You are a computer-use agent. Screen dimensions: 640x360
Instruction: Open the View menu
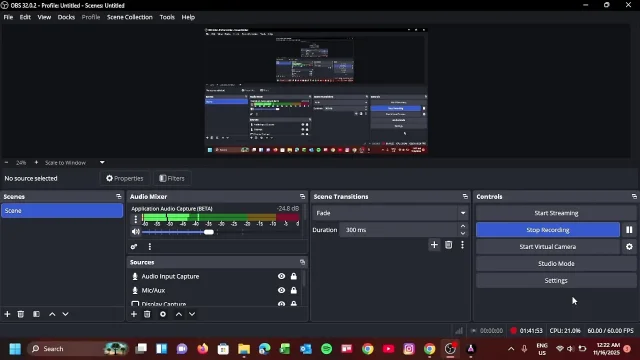pyautogui.click(x=44, y=17)
